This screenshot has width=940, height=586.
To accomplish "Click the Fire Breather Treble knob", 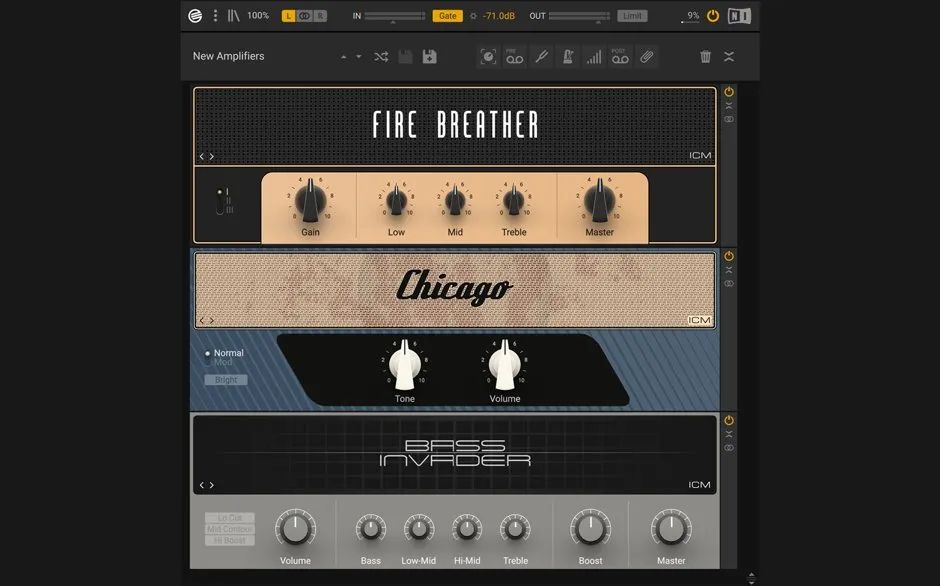I will (514, 200).
